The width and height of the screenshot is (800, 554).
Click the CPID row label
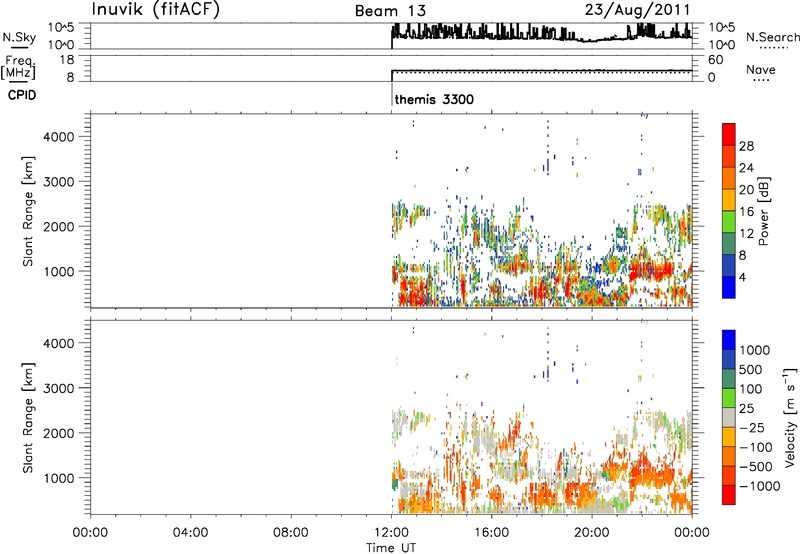[x=22, y=95]
